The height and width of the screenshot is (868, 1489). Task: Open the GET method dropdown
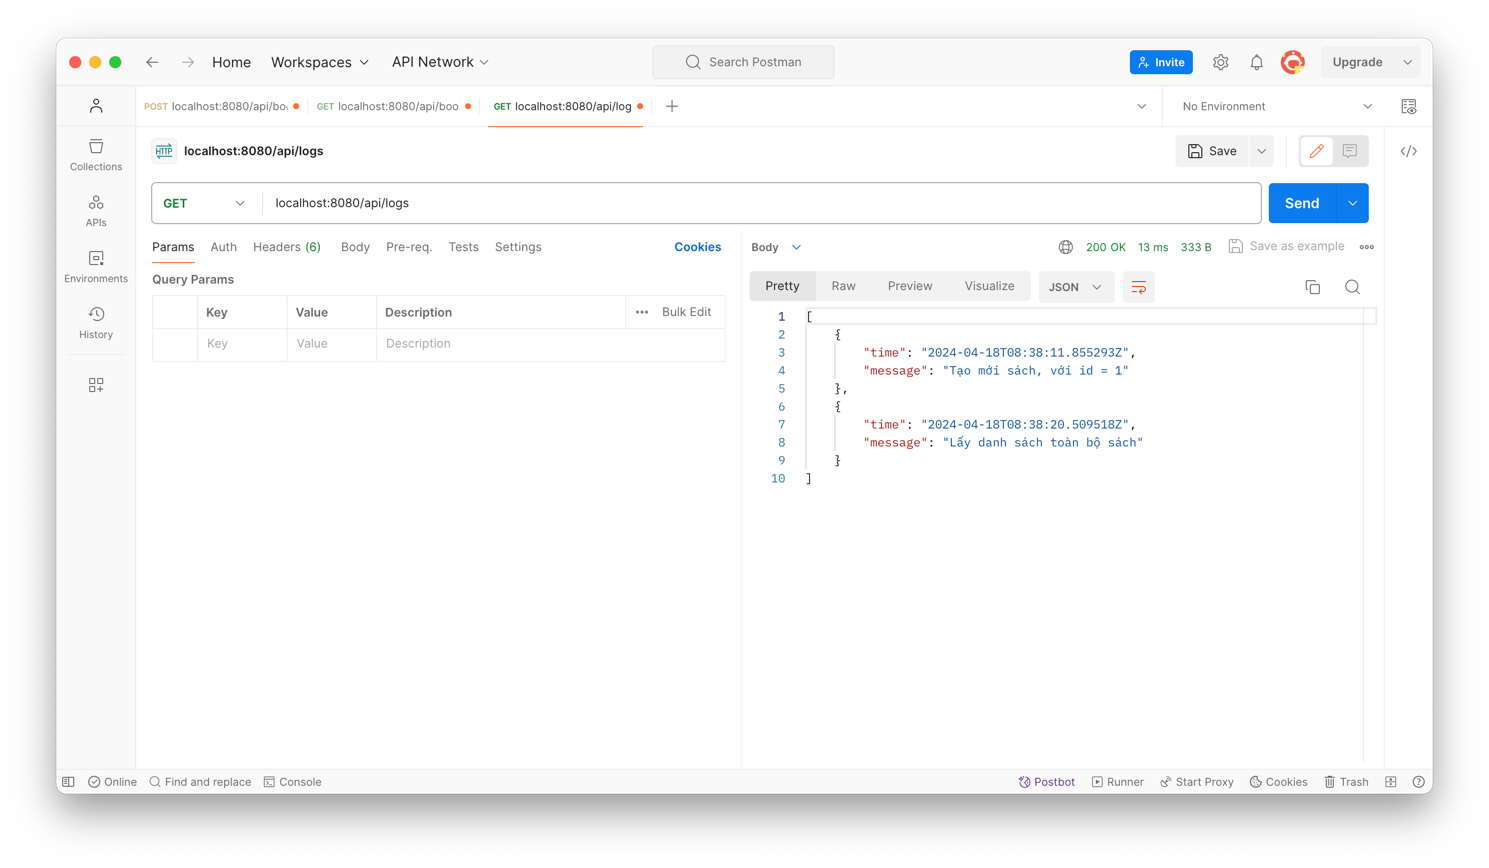[204, 203]
